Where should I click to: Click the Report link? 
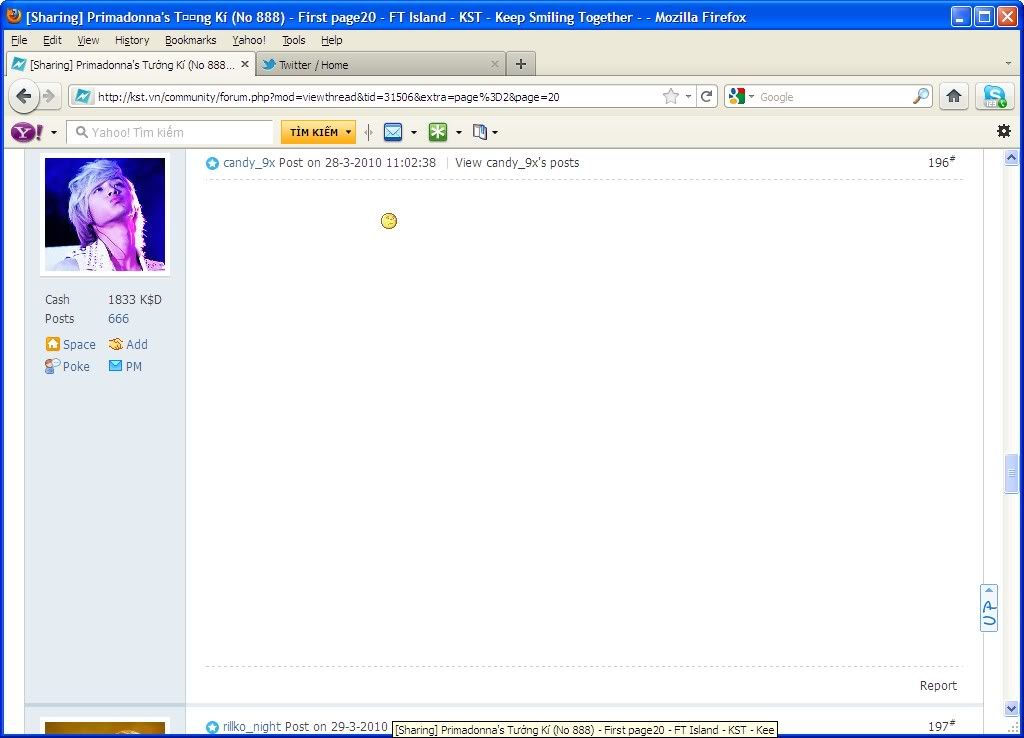(938, 685)
